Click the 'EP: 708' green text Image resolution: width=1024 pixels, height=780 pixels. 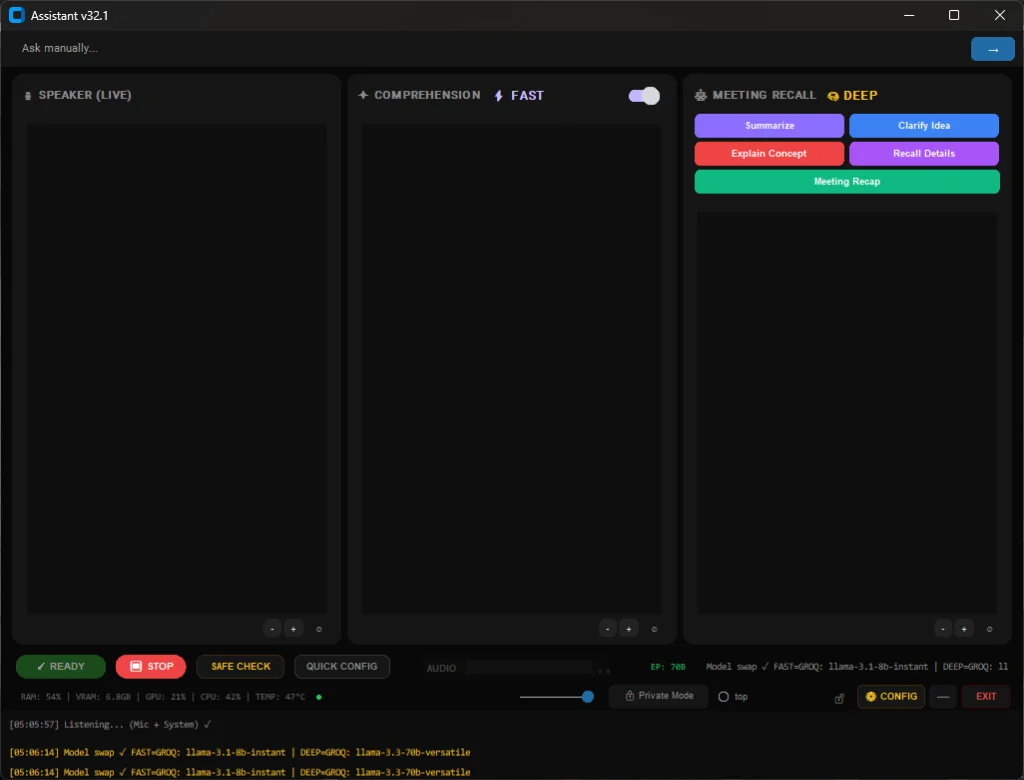[x=668, y=667]
